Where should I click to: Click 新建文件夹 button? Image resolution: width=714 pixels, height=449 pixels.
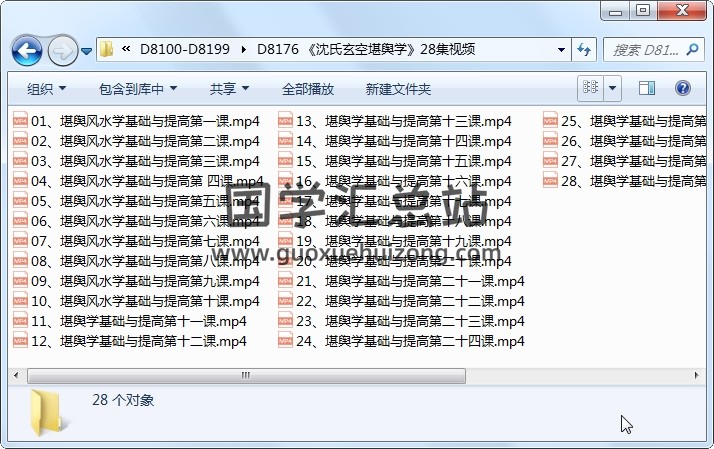(x=398, y=89)
